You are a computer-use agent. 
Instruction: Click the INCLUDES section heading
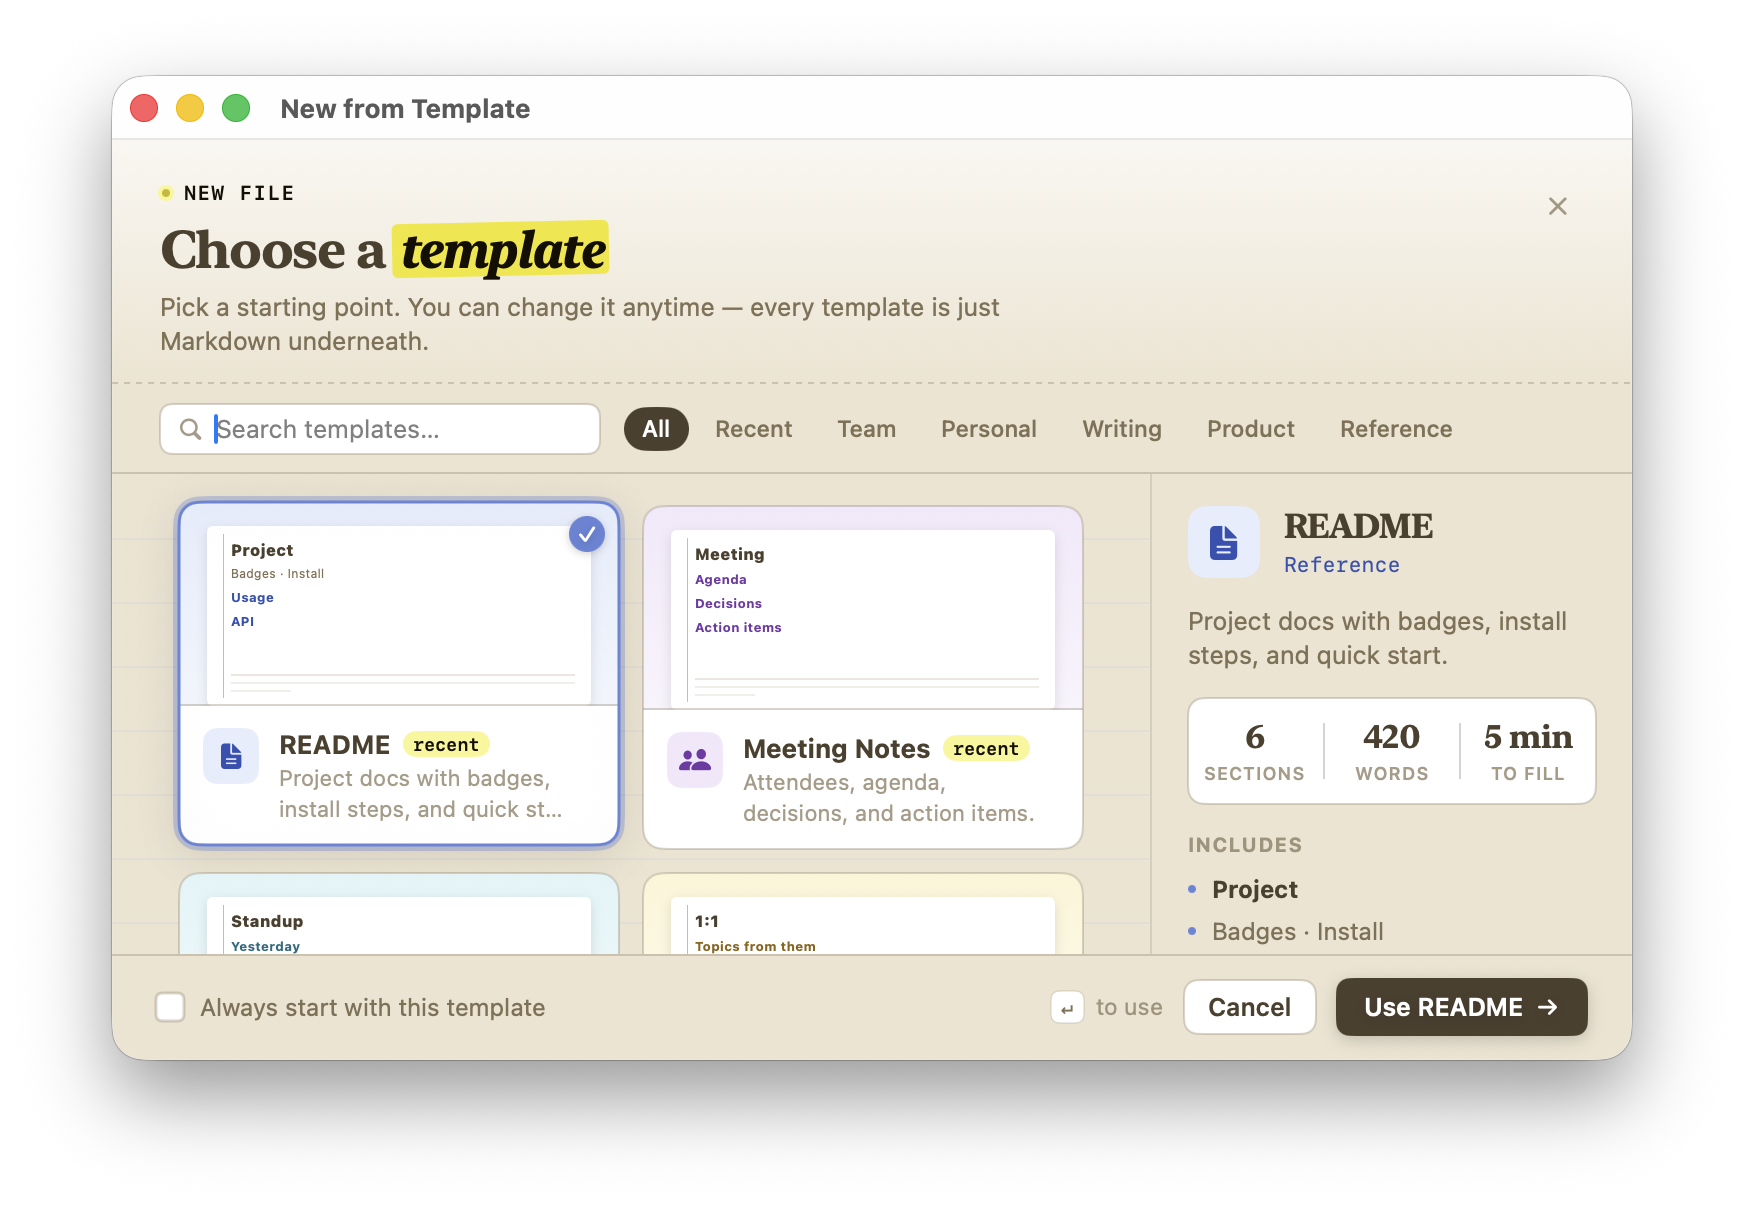pyautogui.click(x=1245, y=845)
